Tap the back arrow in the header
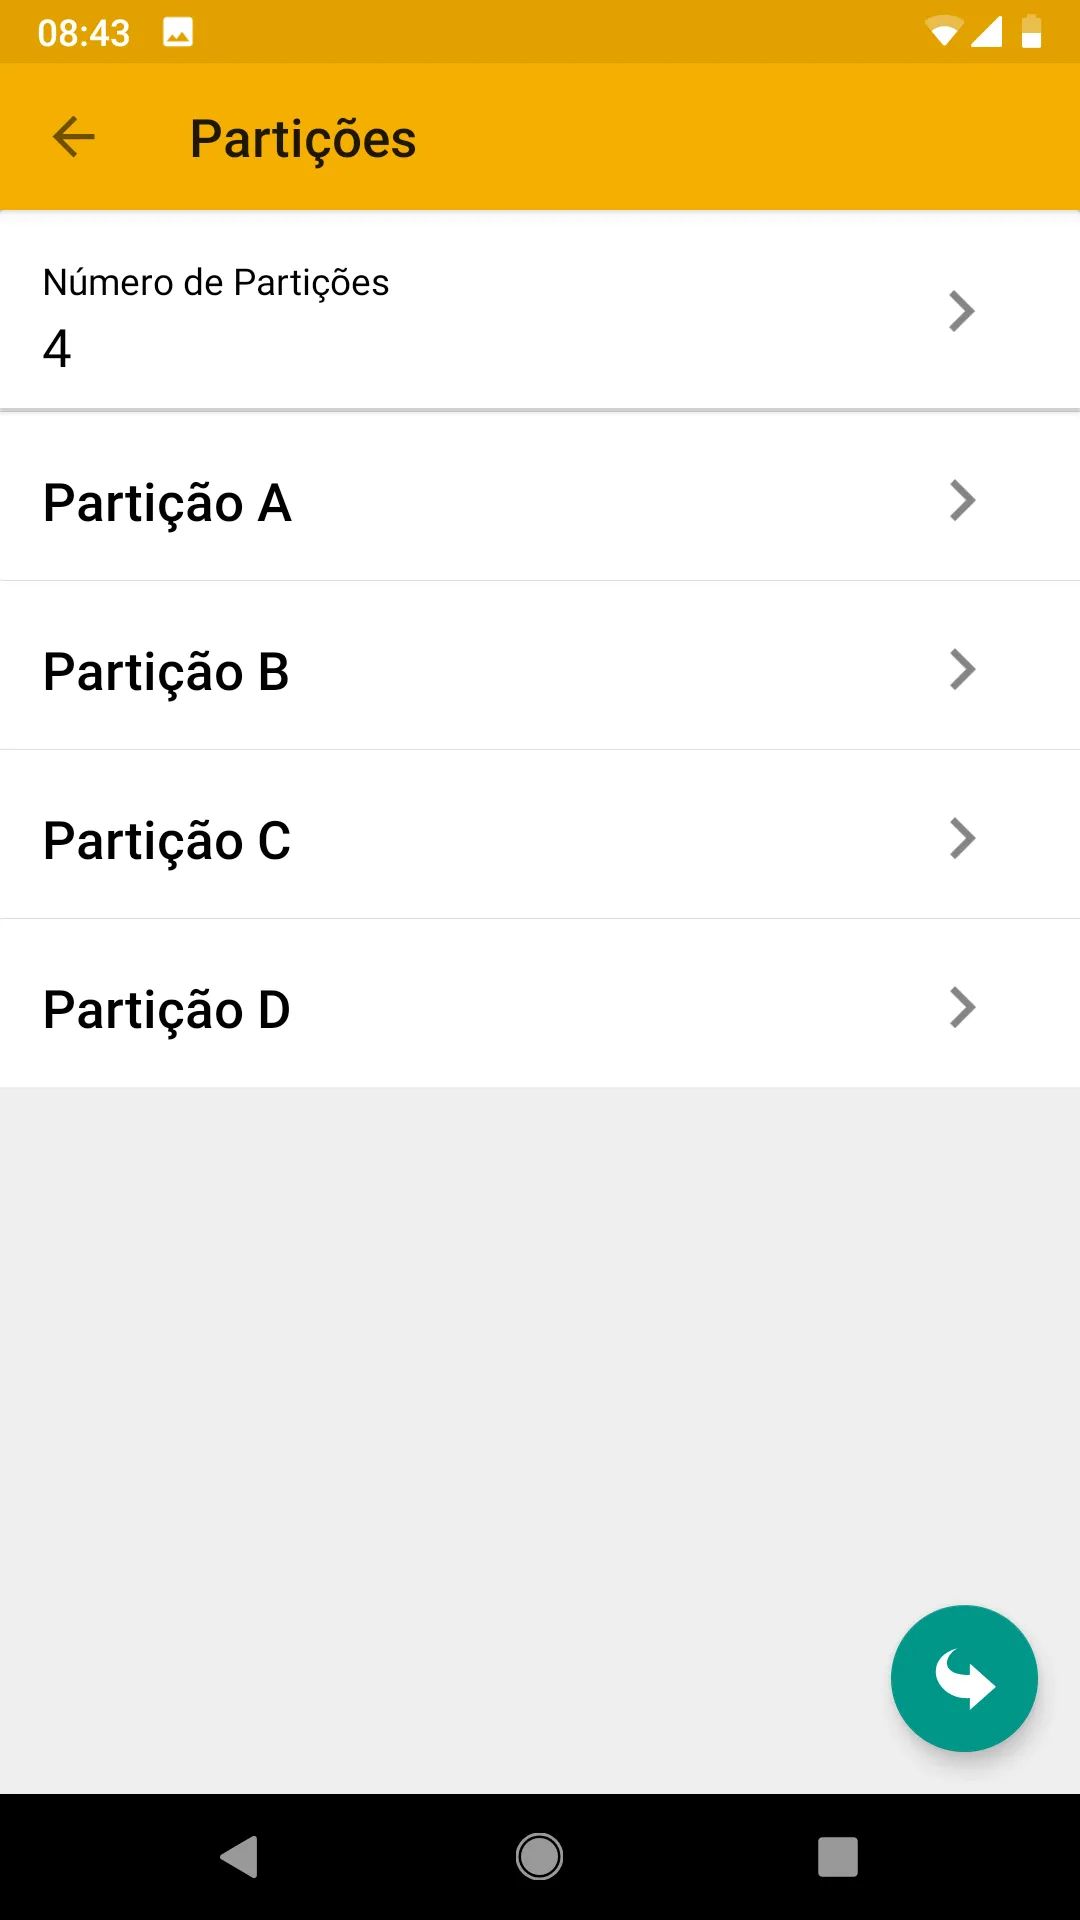The image size is (1080, 1920). (73, 137)
